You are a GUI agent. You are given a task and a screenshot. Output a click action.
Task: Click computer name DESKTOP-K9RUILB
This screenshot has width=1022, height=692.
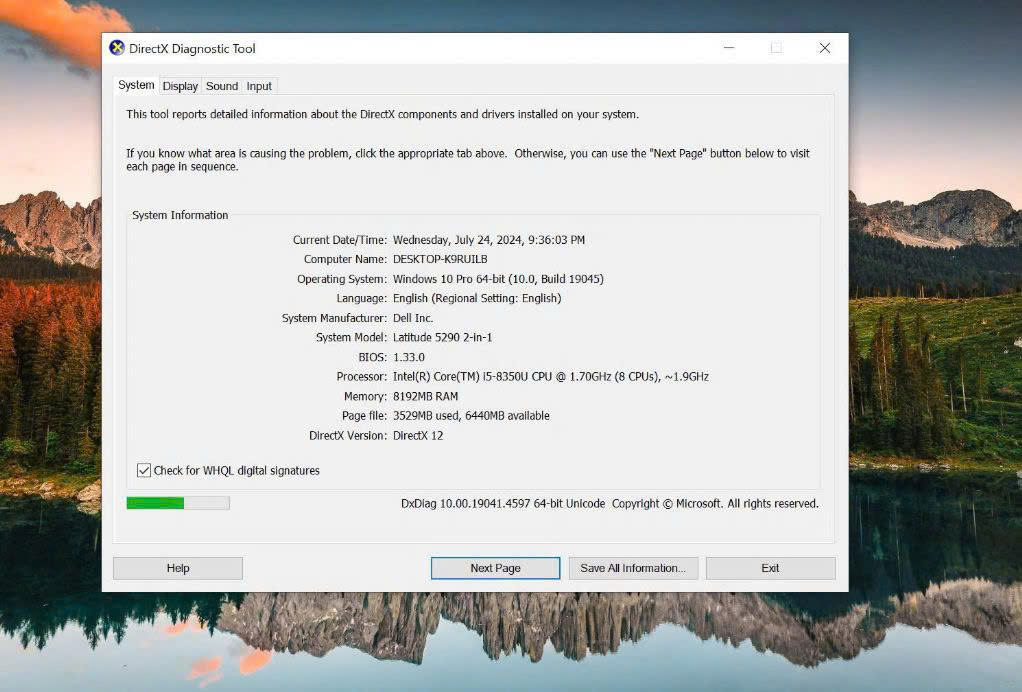pyautogui.click(x=440, y=259)
